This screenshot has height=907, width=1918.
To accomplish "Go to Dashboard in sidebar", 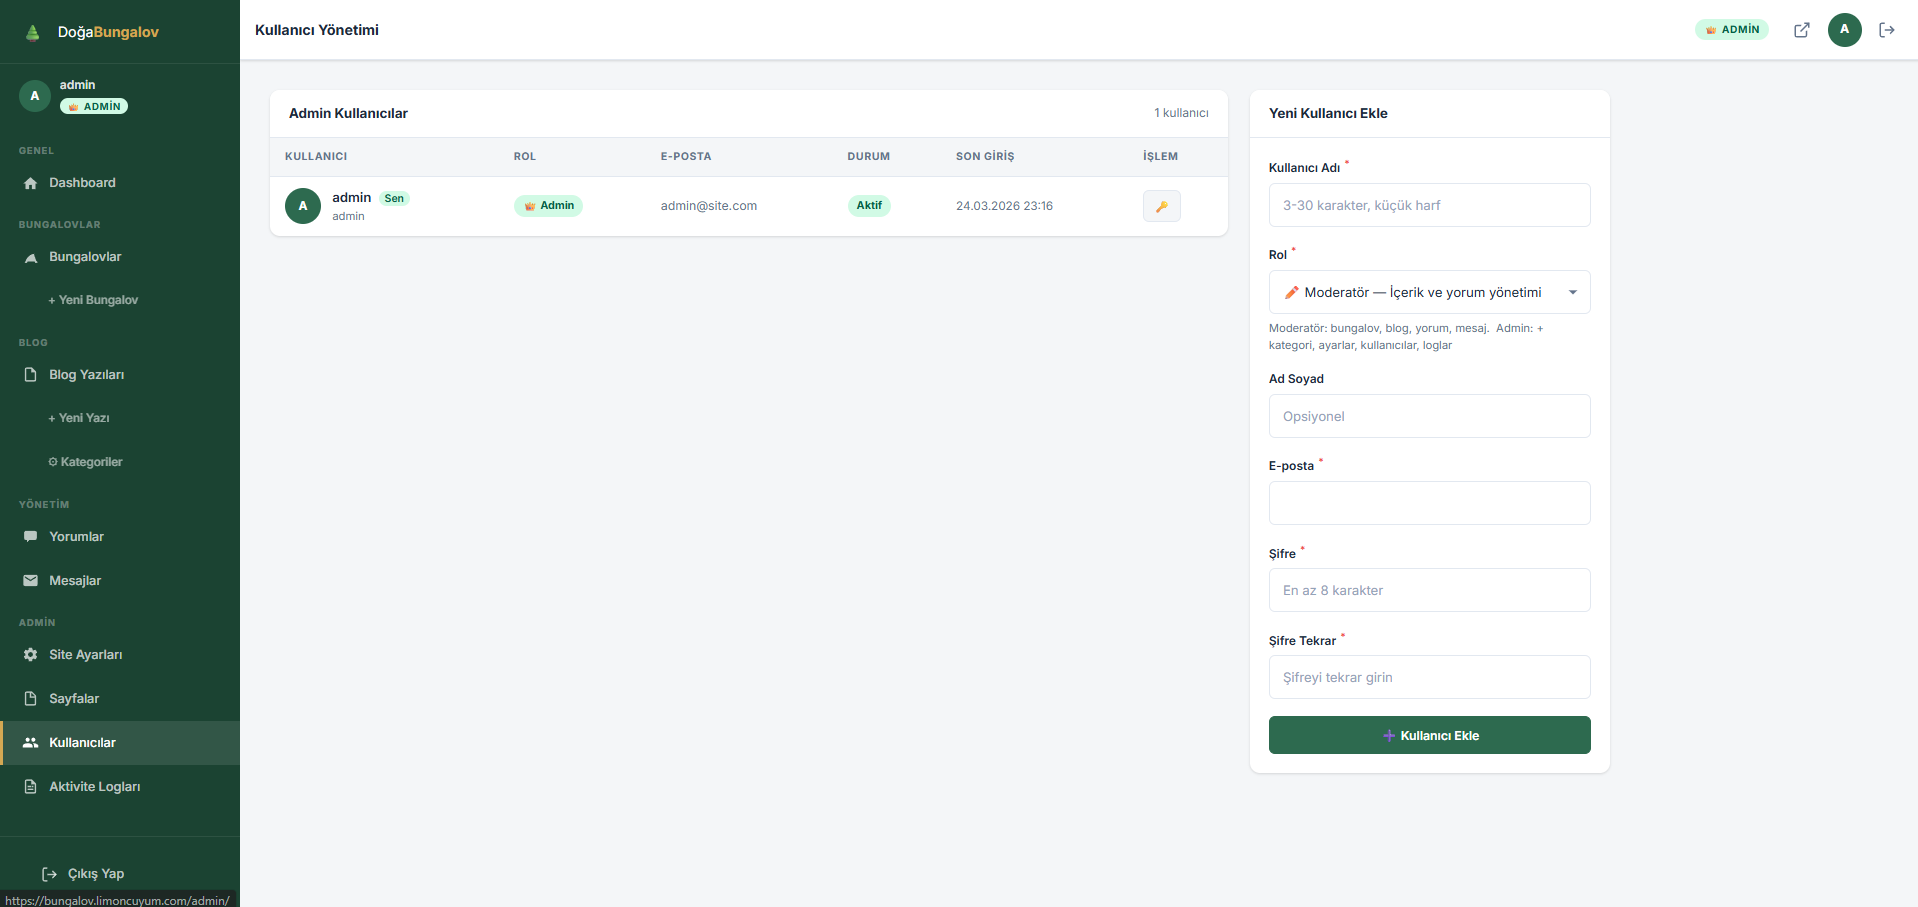I will [x=82, y=183].
